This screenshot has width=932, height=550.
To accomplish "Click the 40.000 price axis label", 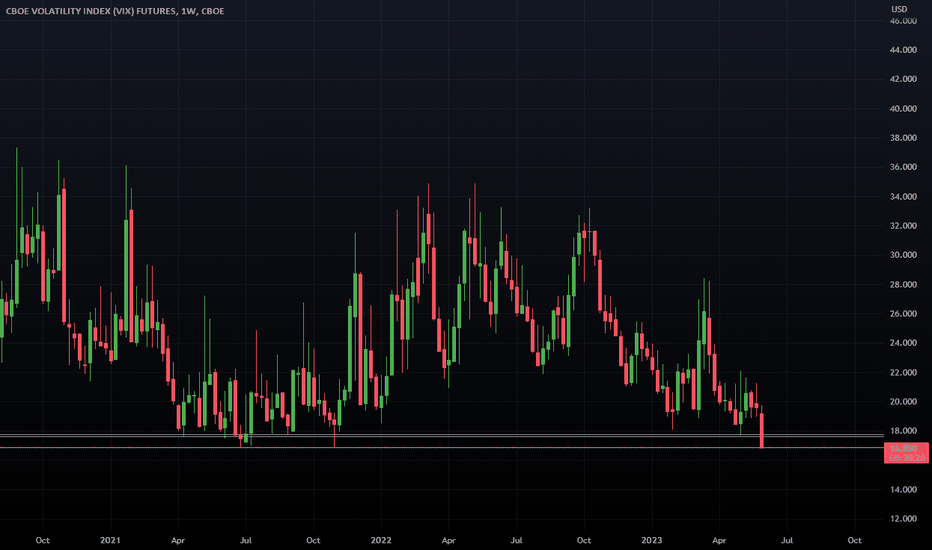I will [903, 109].
